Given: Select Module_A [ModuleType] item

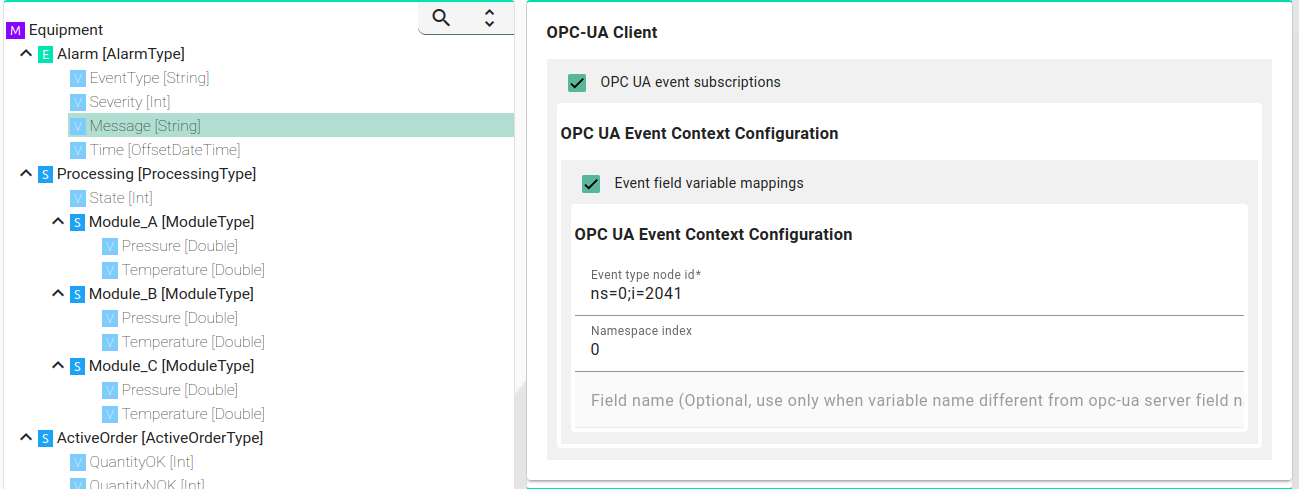Looking at the screenshot, I should click(171, 222).
